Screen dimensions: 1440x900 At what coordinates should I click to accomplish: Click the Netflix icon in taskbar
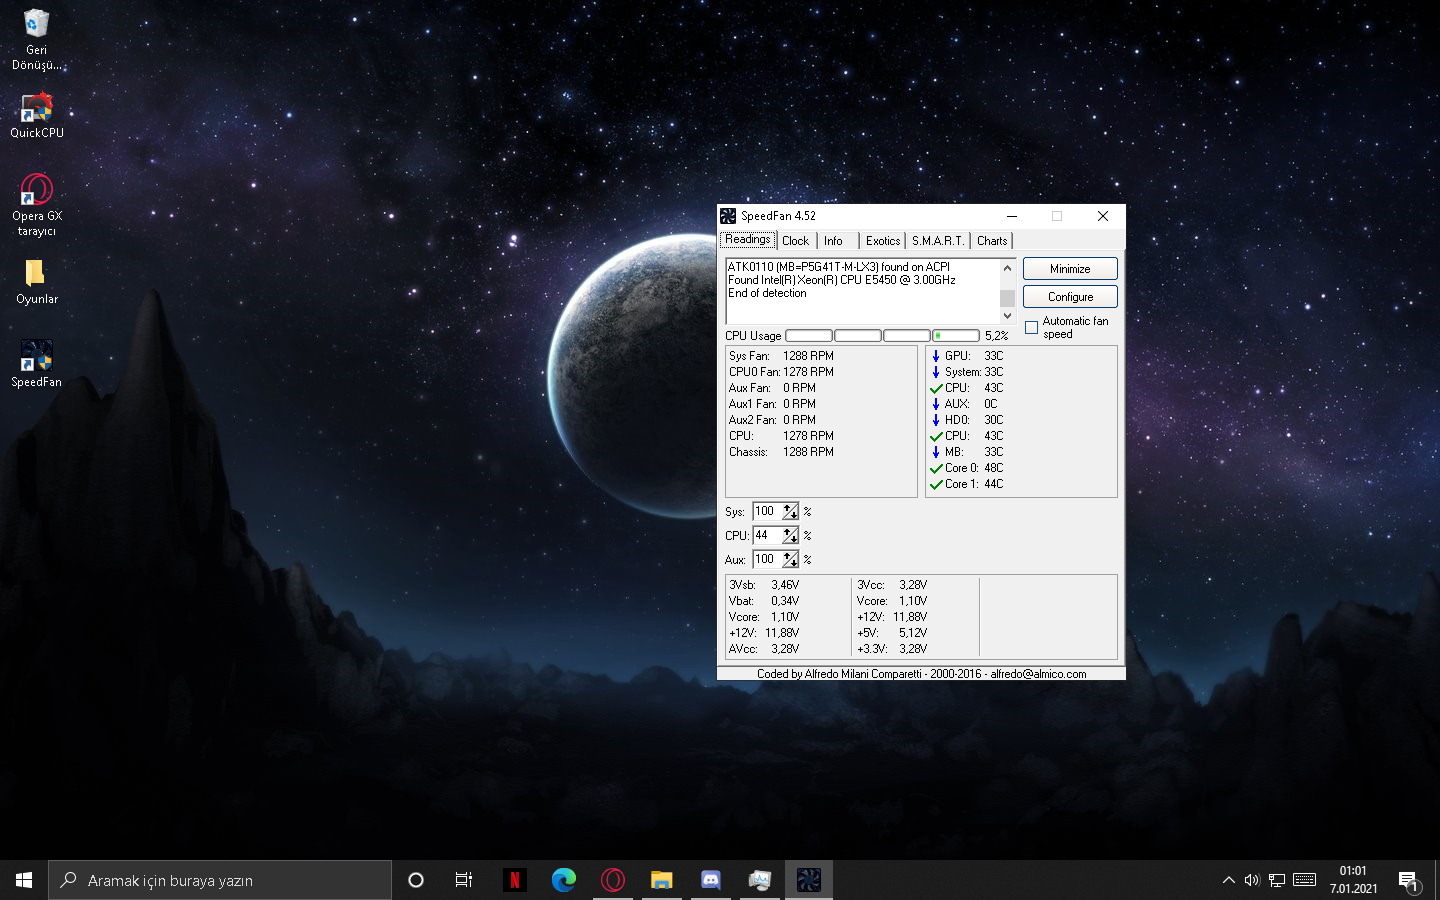tap(515, 880)
